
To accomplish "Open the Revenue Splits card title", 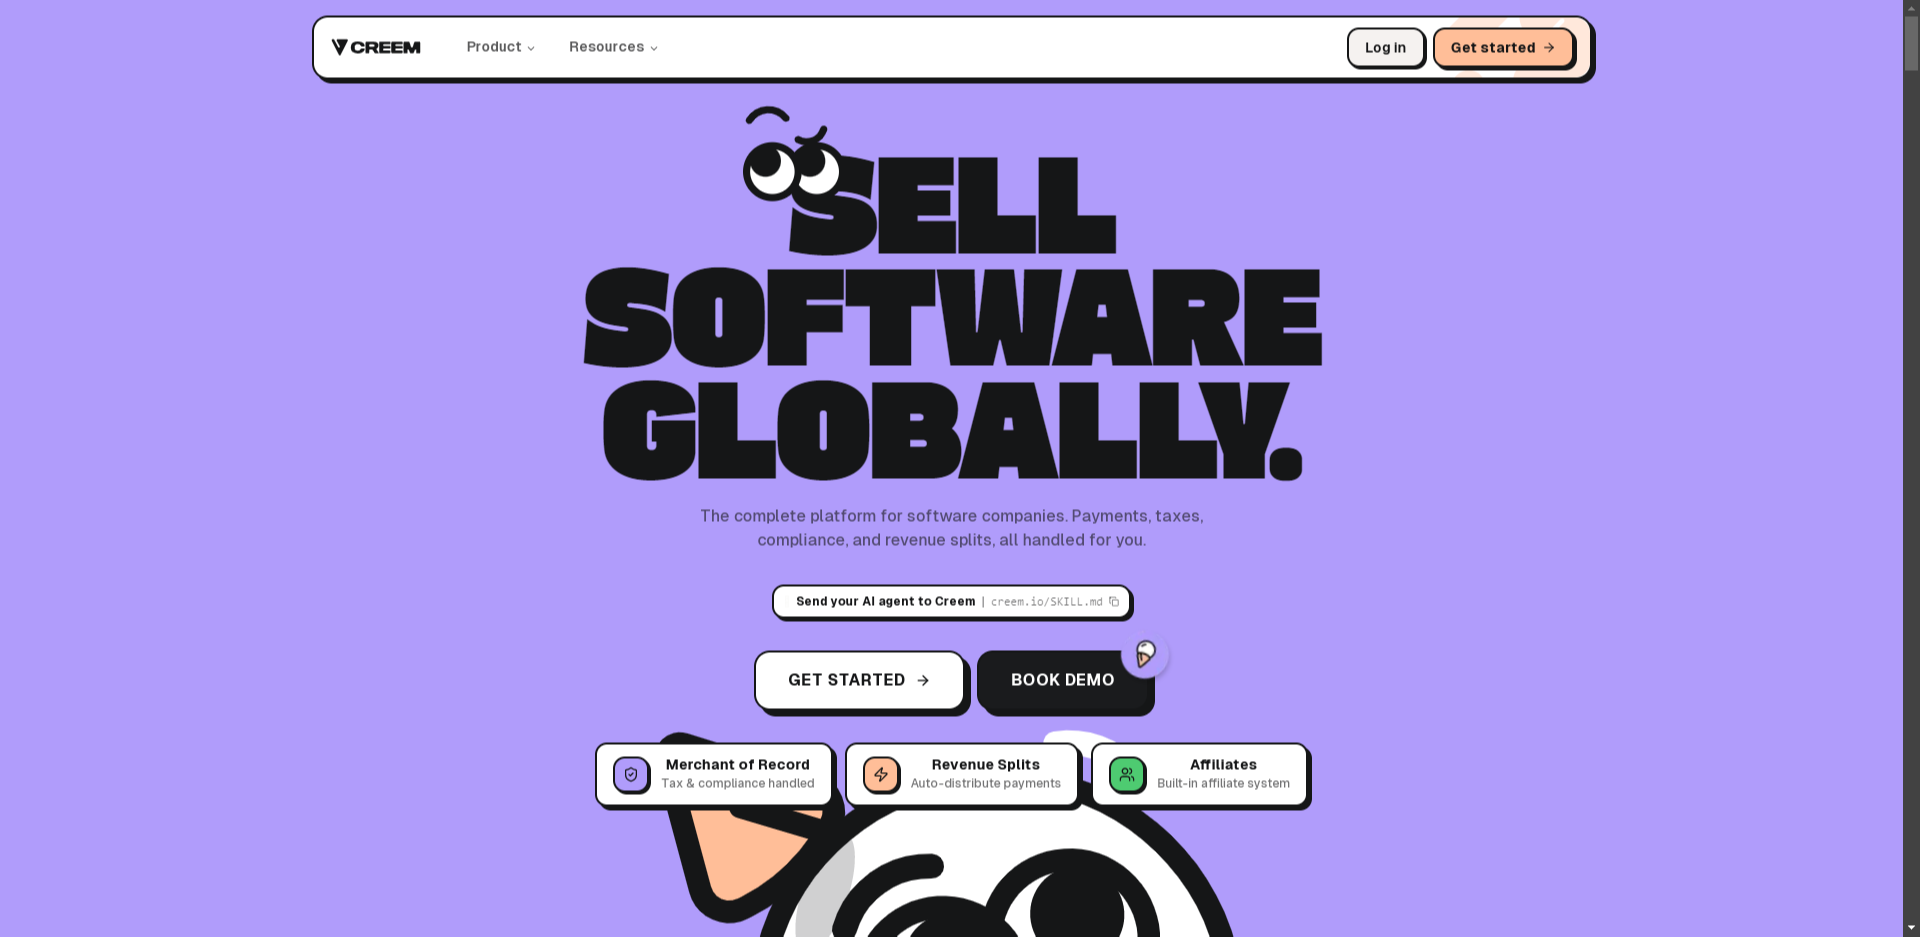I will click(985, 765).
